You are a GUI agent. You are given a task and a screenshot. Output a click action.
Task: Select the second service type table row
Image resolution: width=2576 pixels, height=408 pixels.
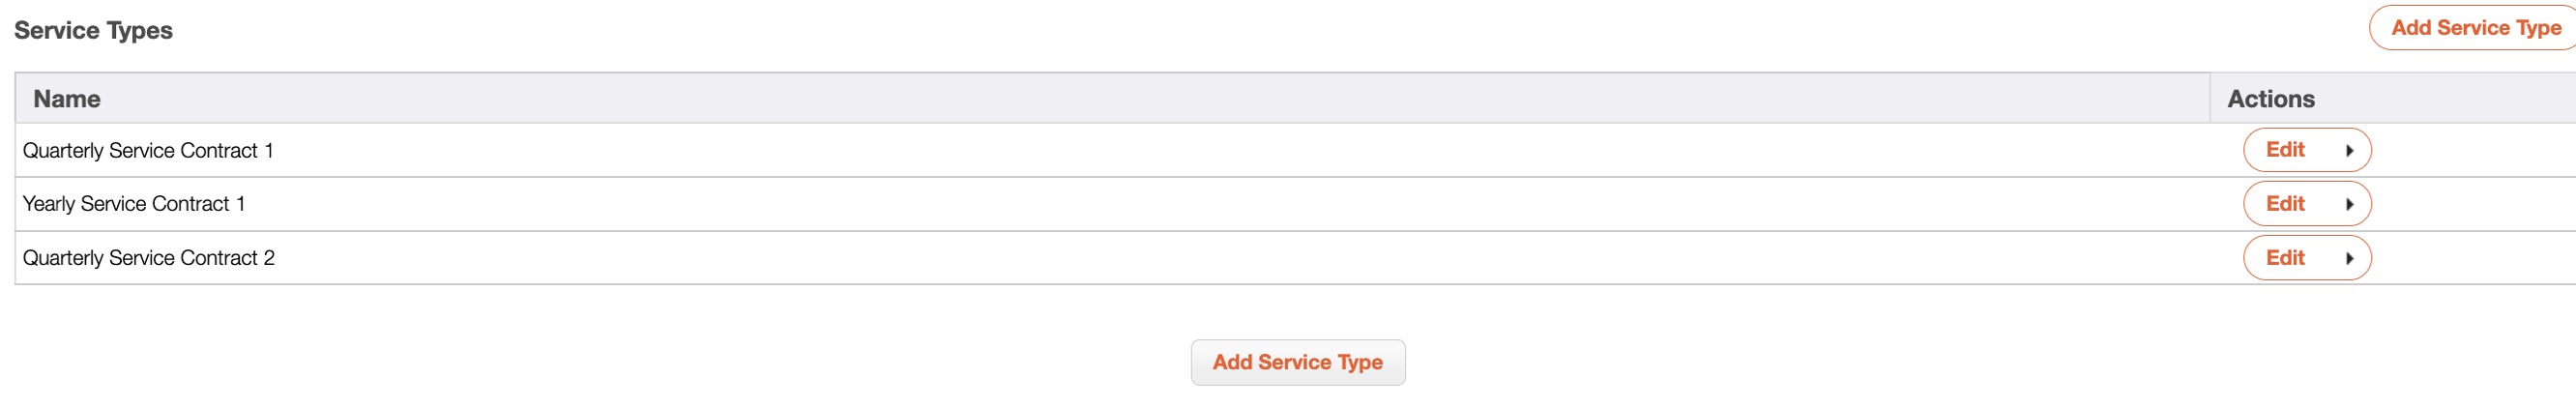1100,204
